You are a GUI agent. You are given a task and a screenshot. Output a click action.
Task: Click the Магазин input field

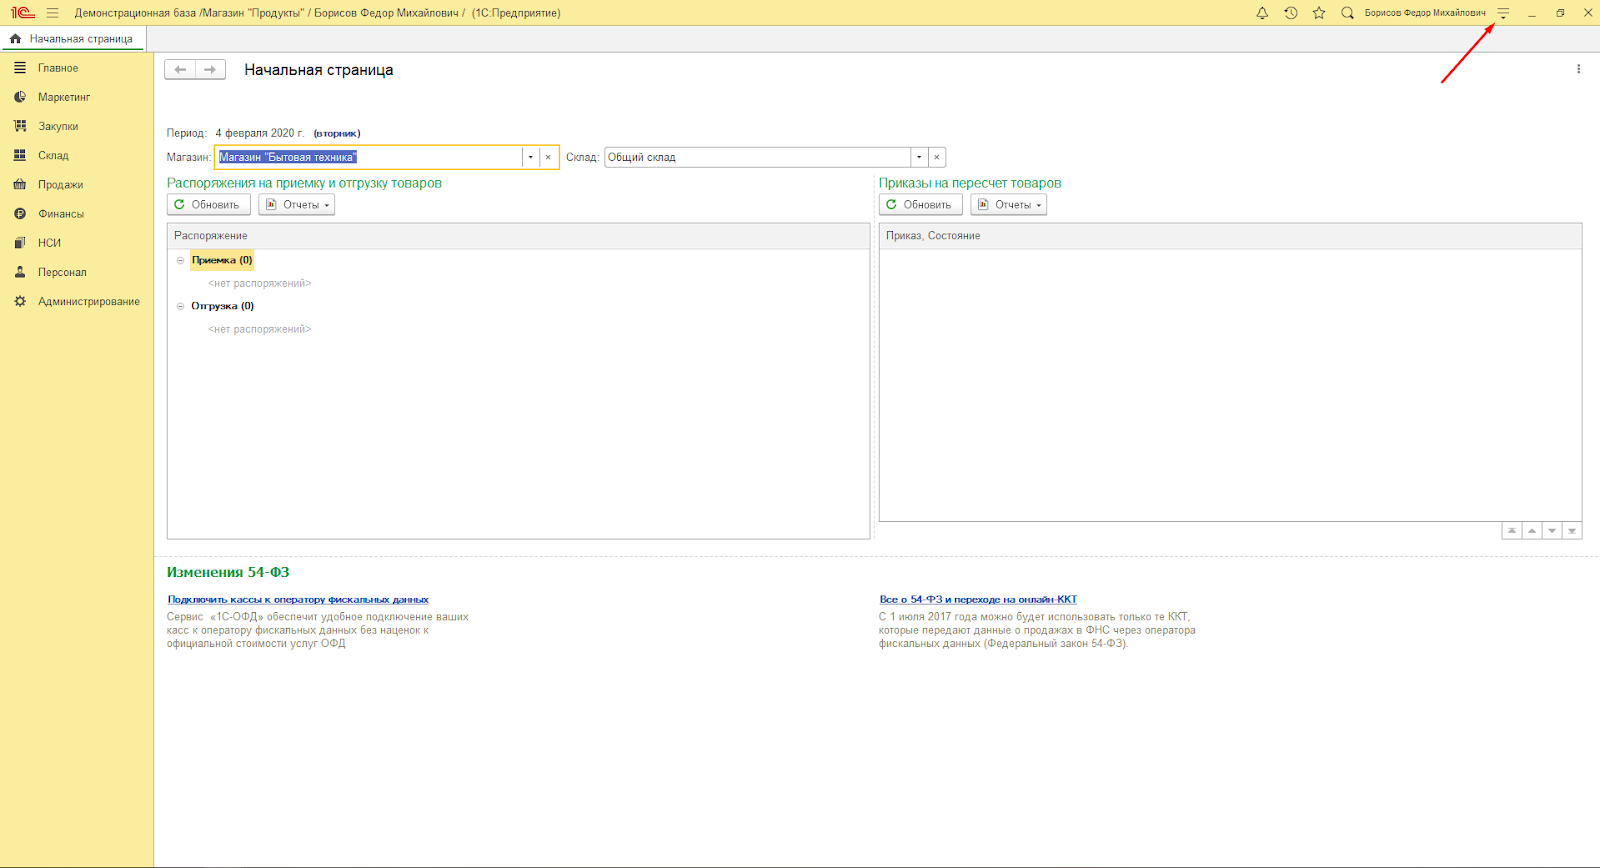(369, 157)
